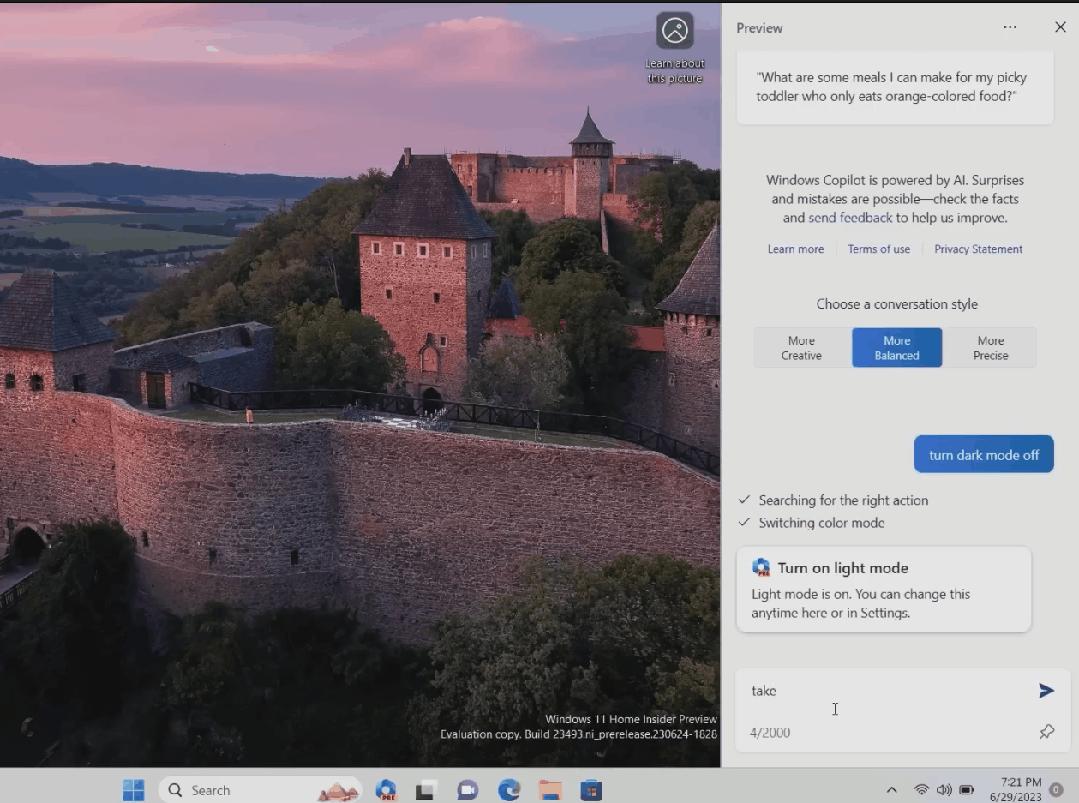The height and width of the screenshot is (803, 1079).
Task: Open the Copilot options menu with the ellipsis
Action: [x=1010, y=27]
